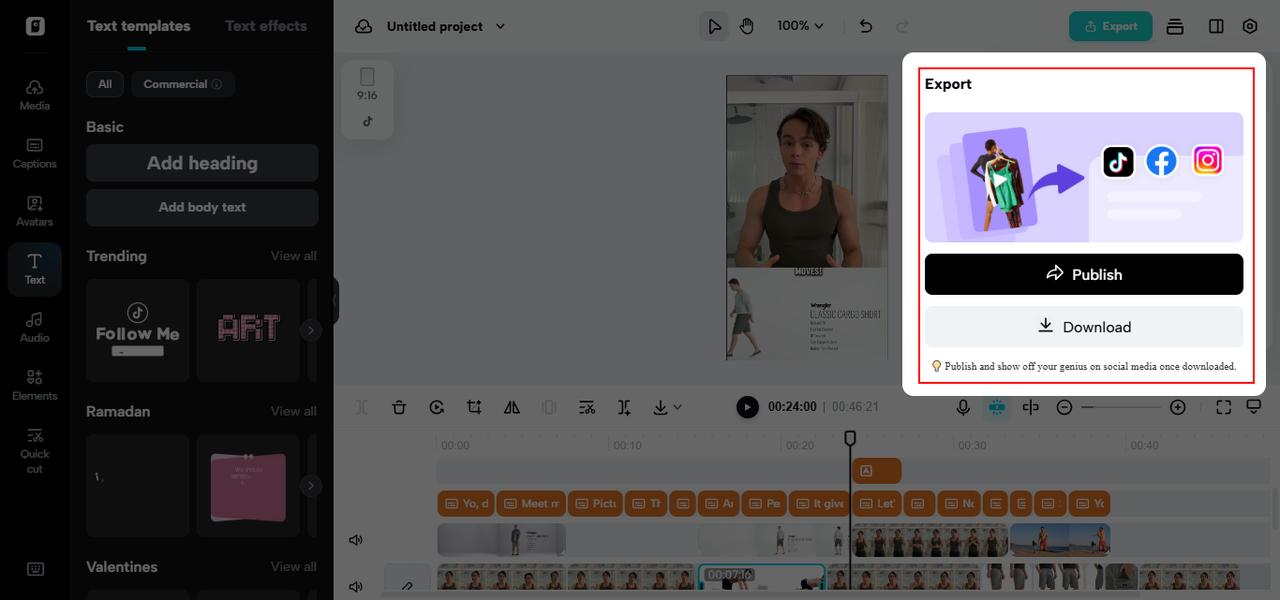Delete the selected clip with trash icon

[399, 407]
